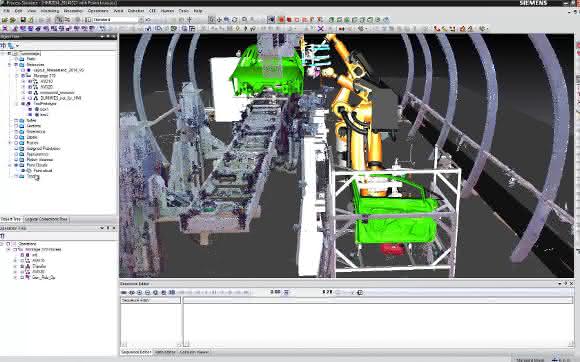580x362 pixels.
Task: Open the Operation Tree panel dropdown arrow
Action: tap(102, 228)
